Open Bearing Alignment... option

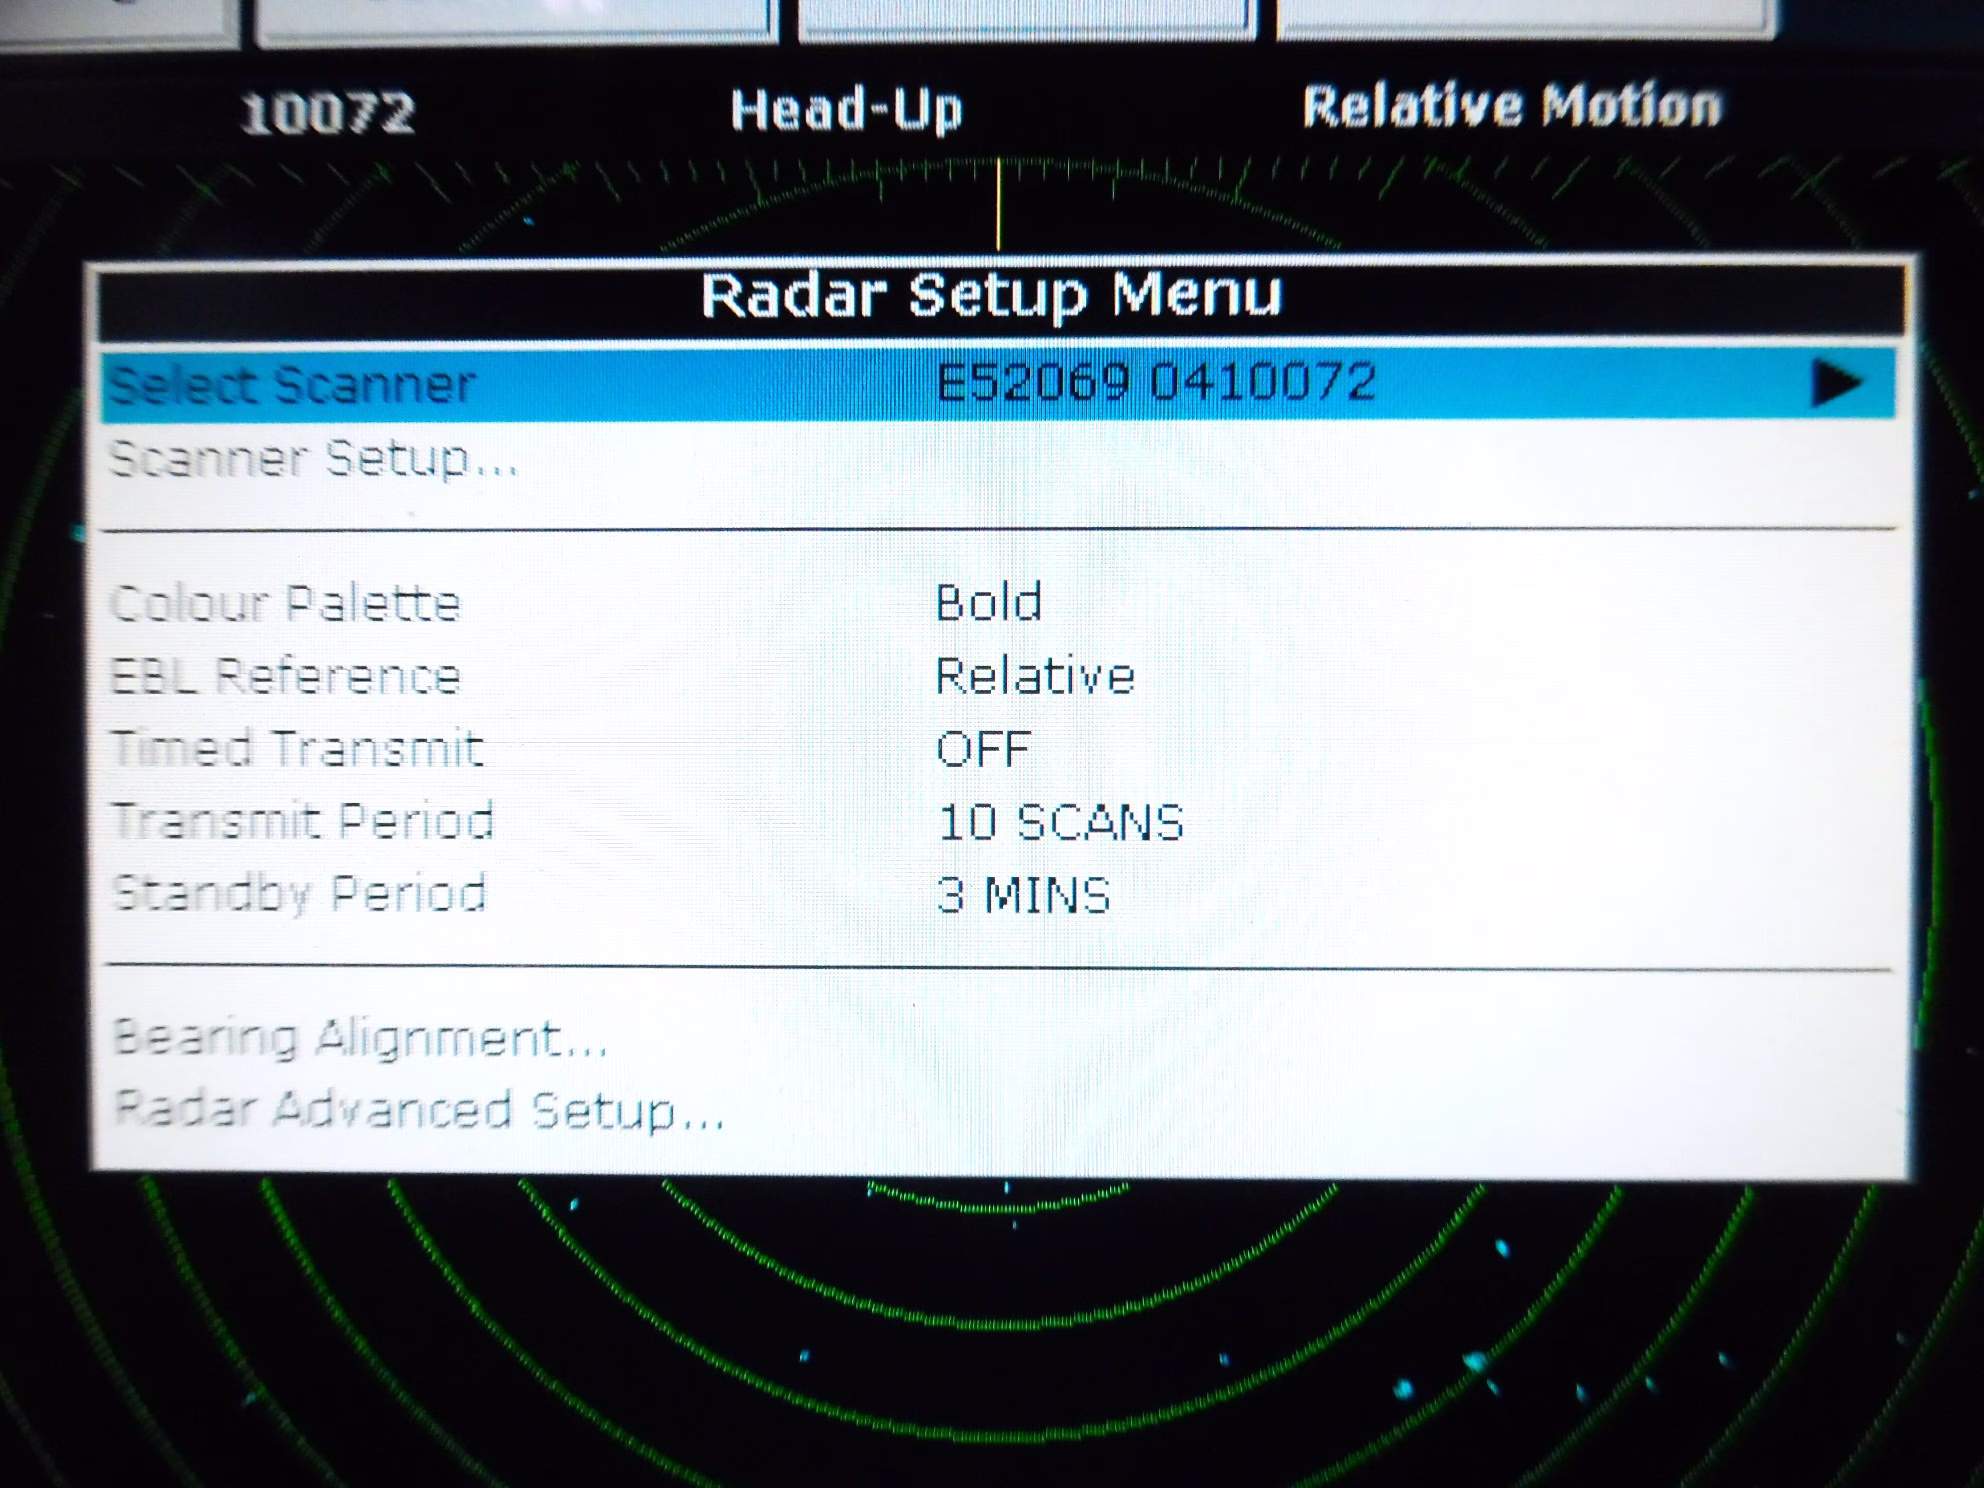(360, 1038)
